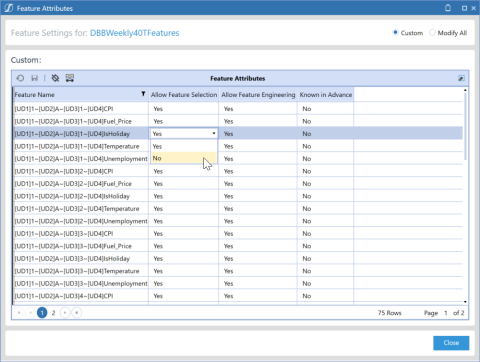Select the Custom radio option
The height and width of the screenshot is (362, 480).
(395, 33)
